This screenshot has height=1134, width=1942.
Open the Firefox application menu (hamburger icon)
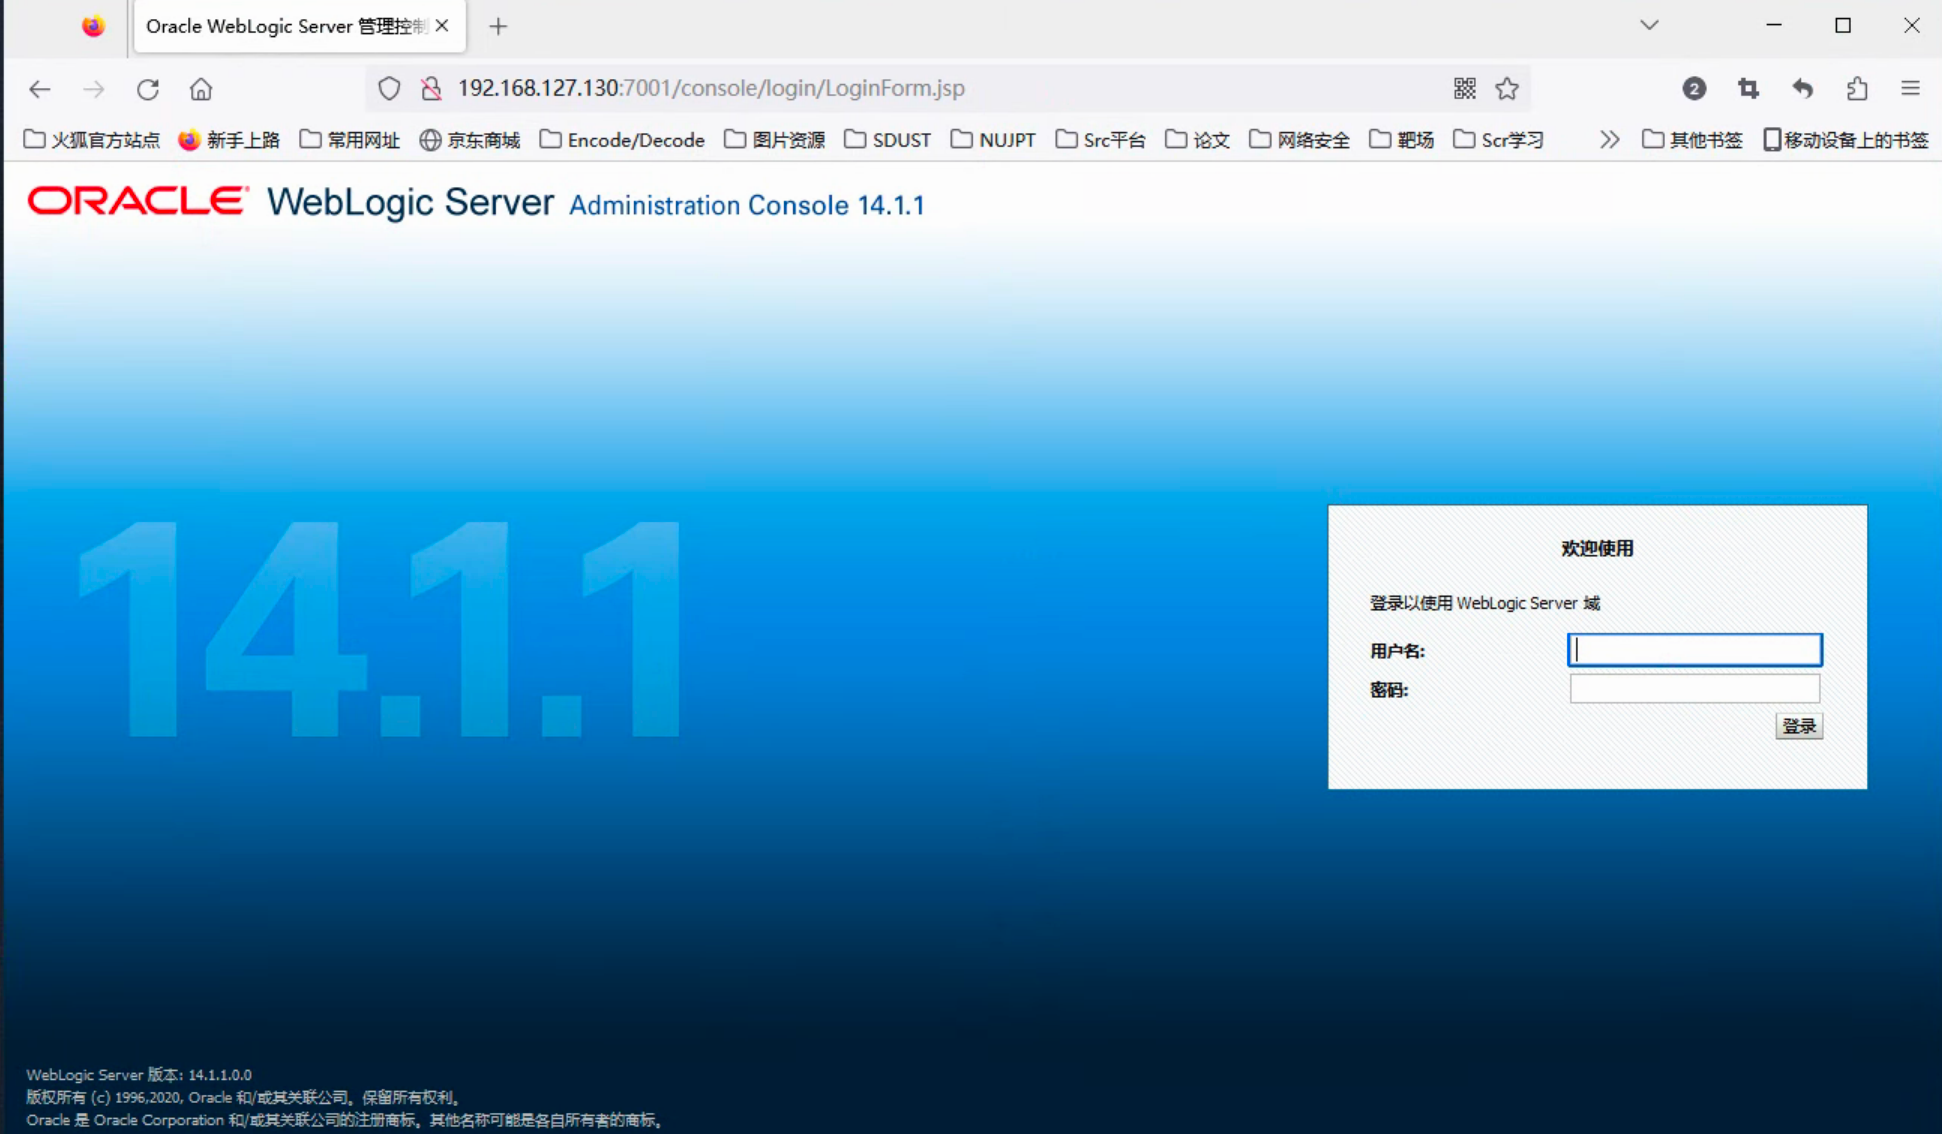tap(1911, 89)
